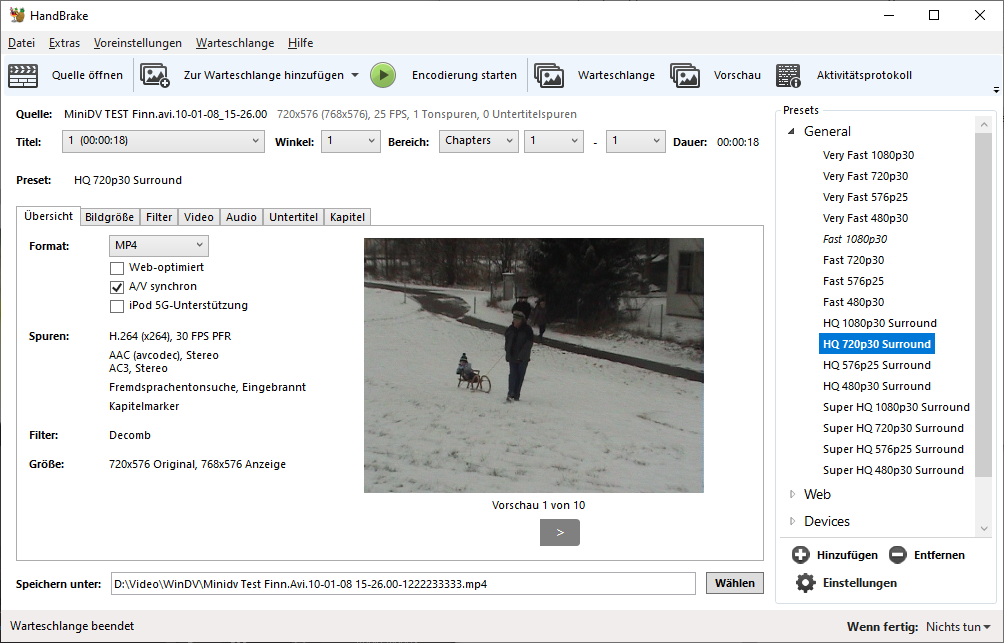Start encoding with the green play icon
The width and height of the screenshot is (1004, 643).
383,76
